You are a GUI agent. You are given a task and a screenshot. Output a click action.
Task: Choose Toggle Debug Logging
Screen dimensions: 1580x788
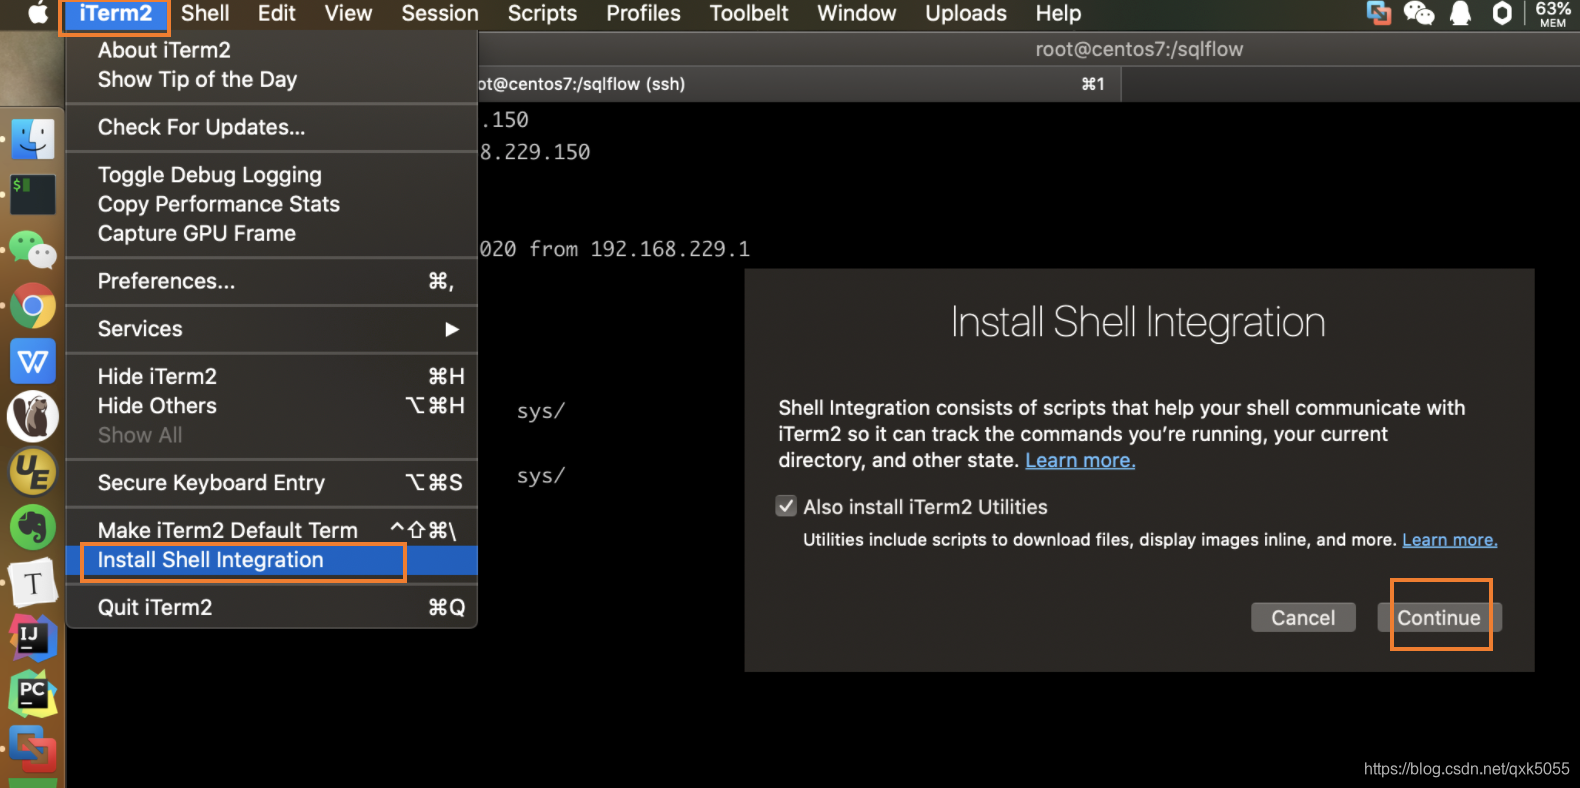pyautogui.click(x=272, y=175)
